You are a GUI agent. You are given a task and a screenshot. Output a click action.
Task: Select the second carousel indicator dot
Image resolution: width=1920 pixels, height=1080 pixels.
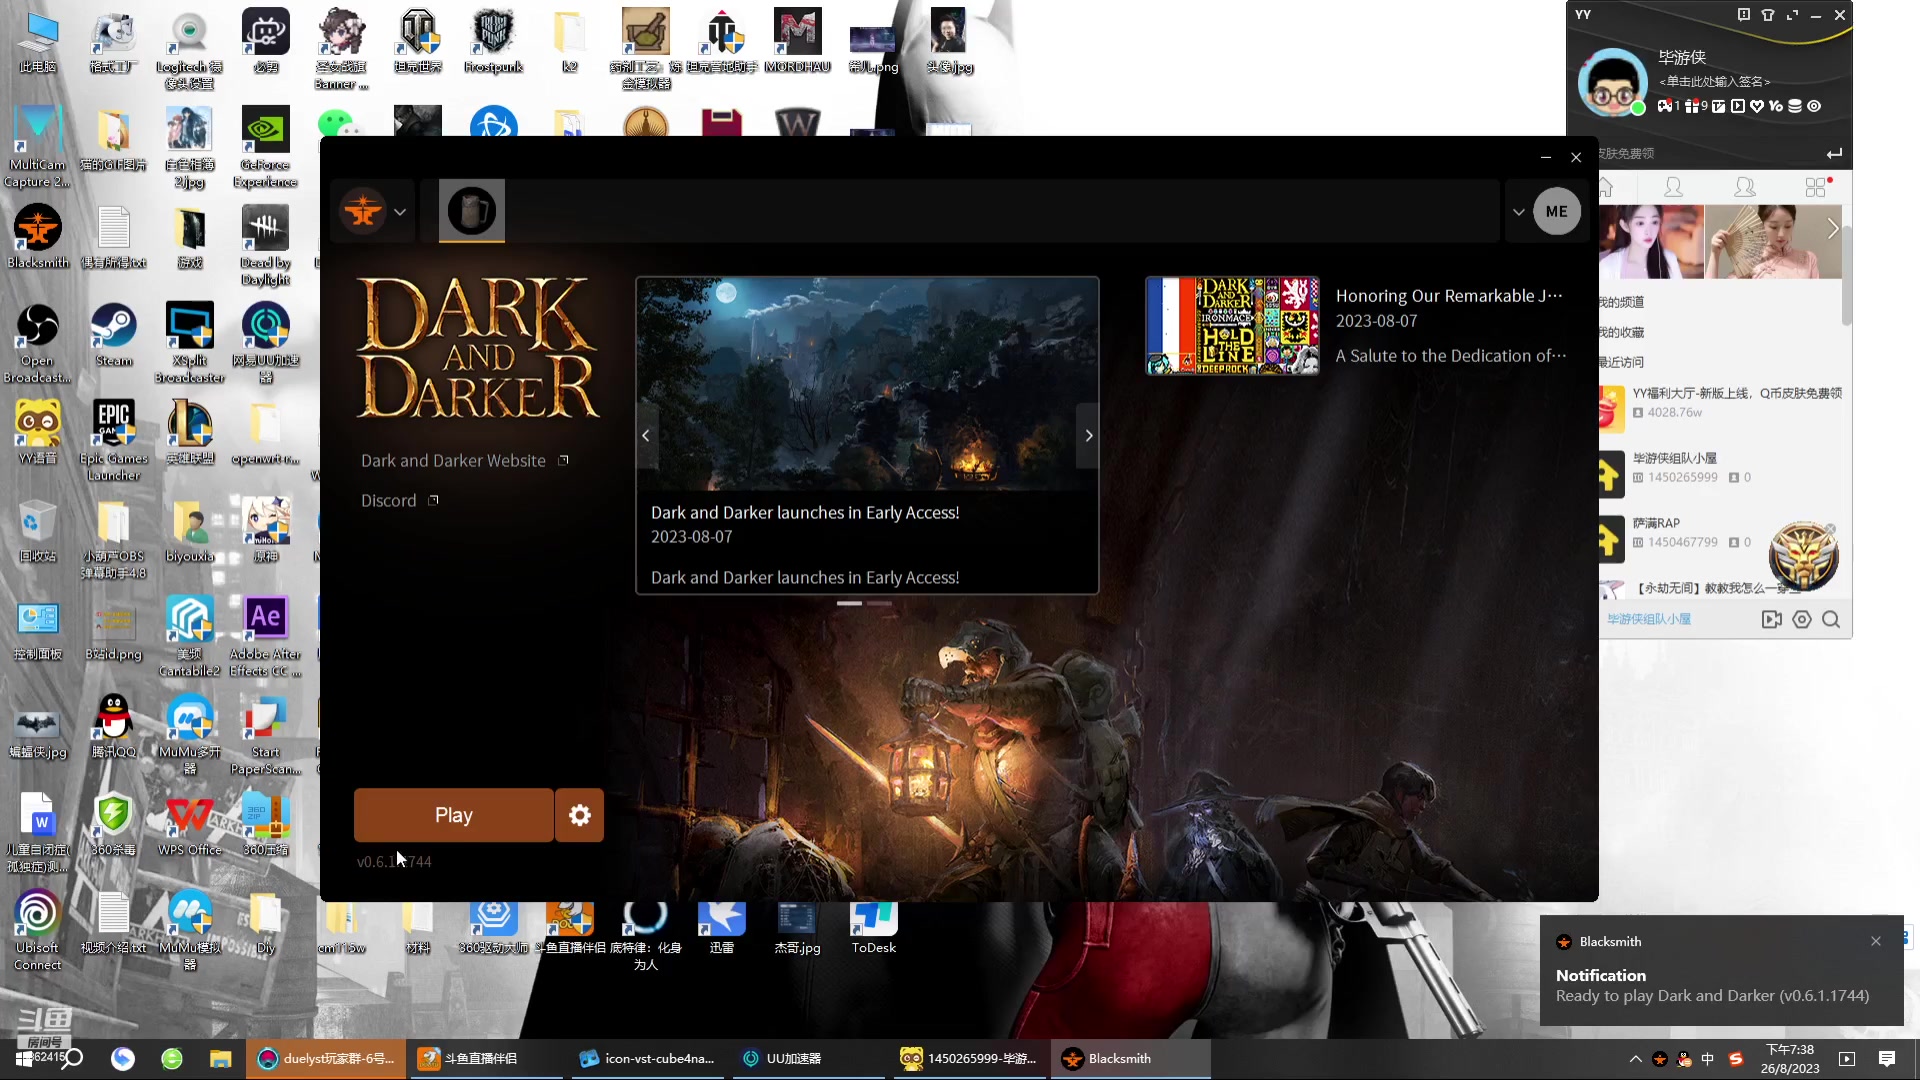coord(880,604)
